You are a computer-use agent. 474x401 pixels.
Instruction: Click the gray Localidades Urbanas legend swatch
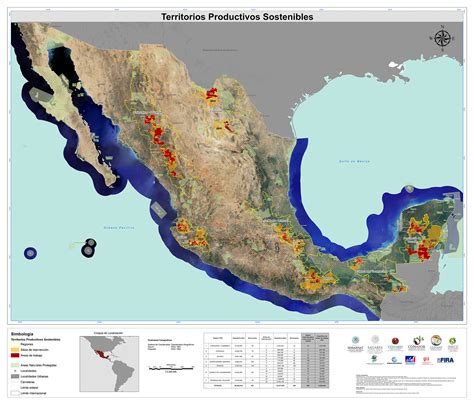(x=14, y=376)
